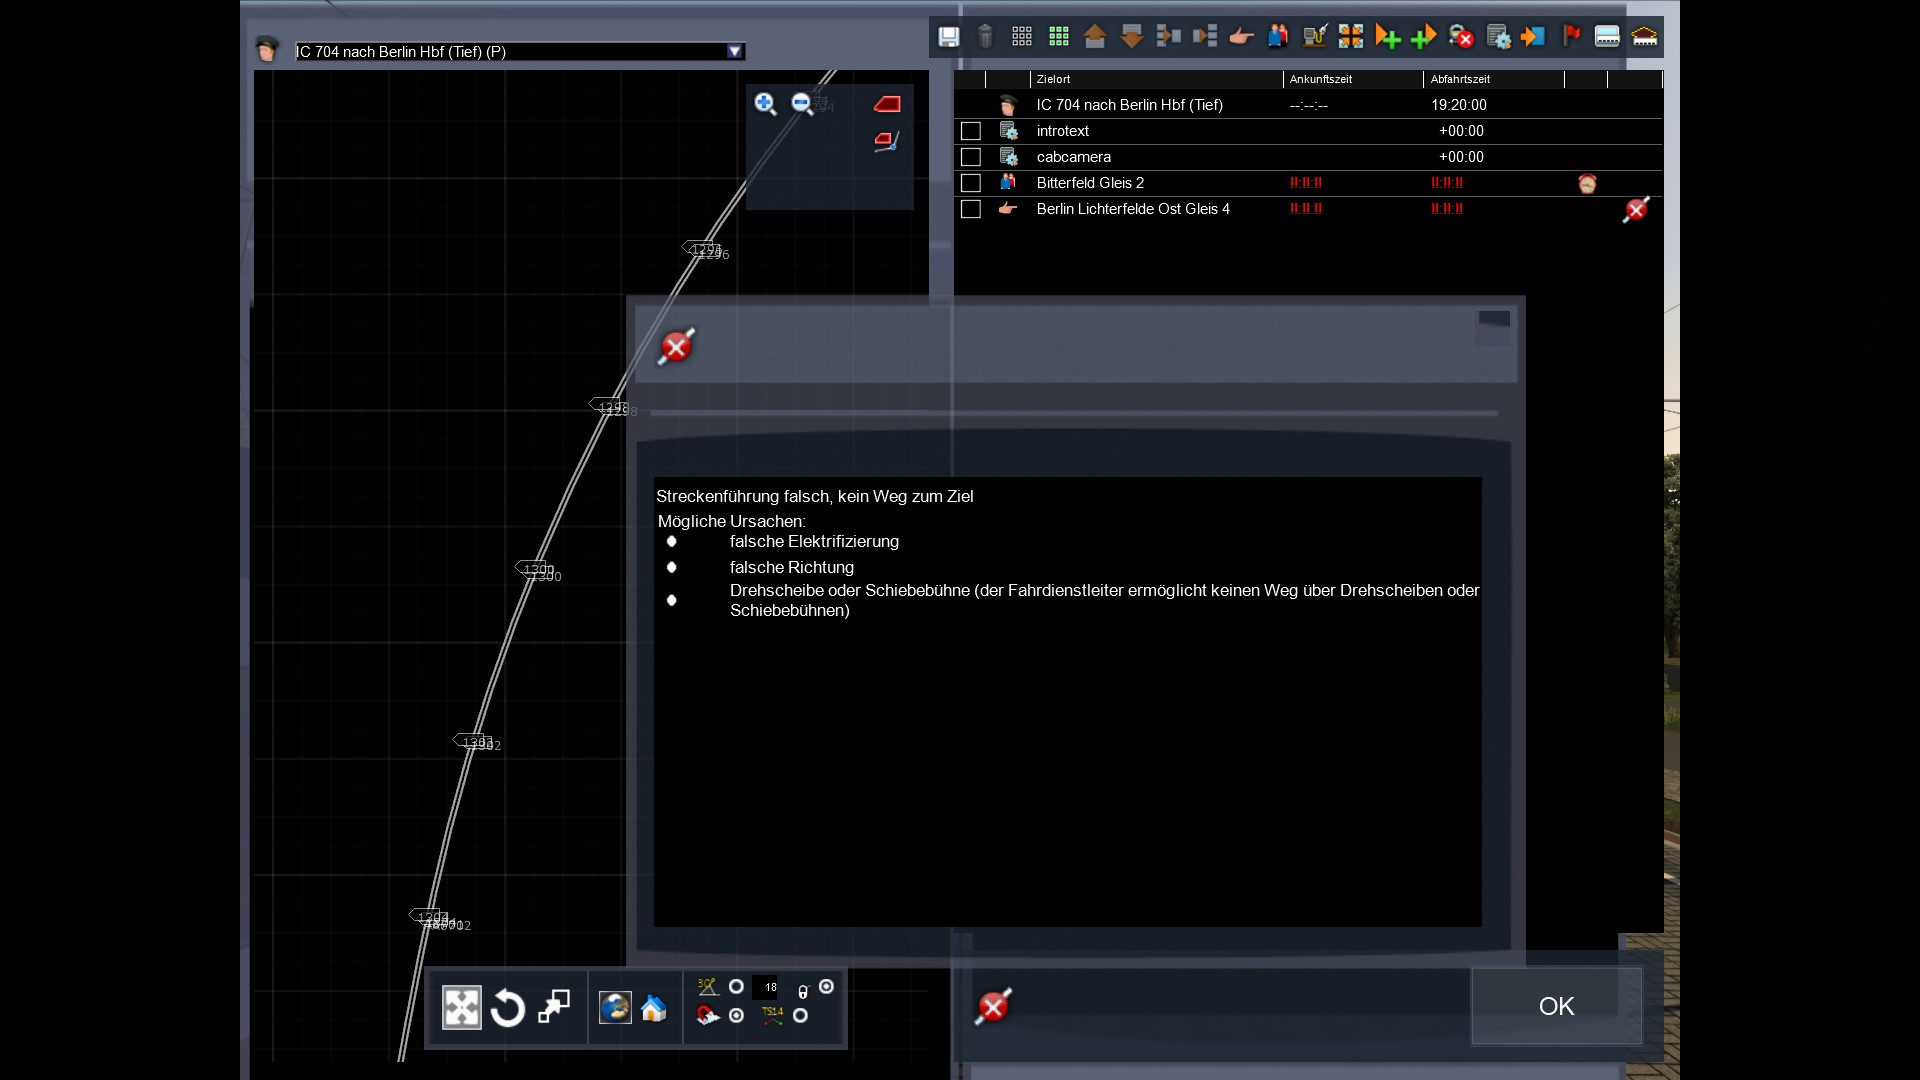Open the IC 704 service dropdown

[x=735, y=51]
